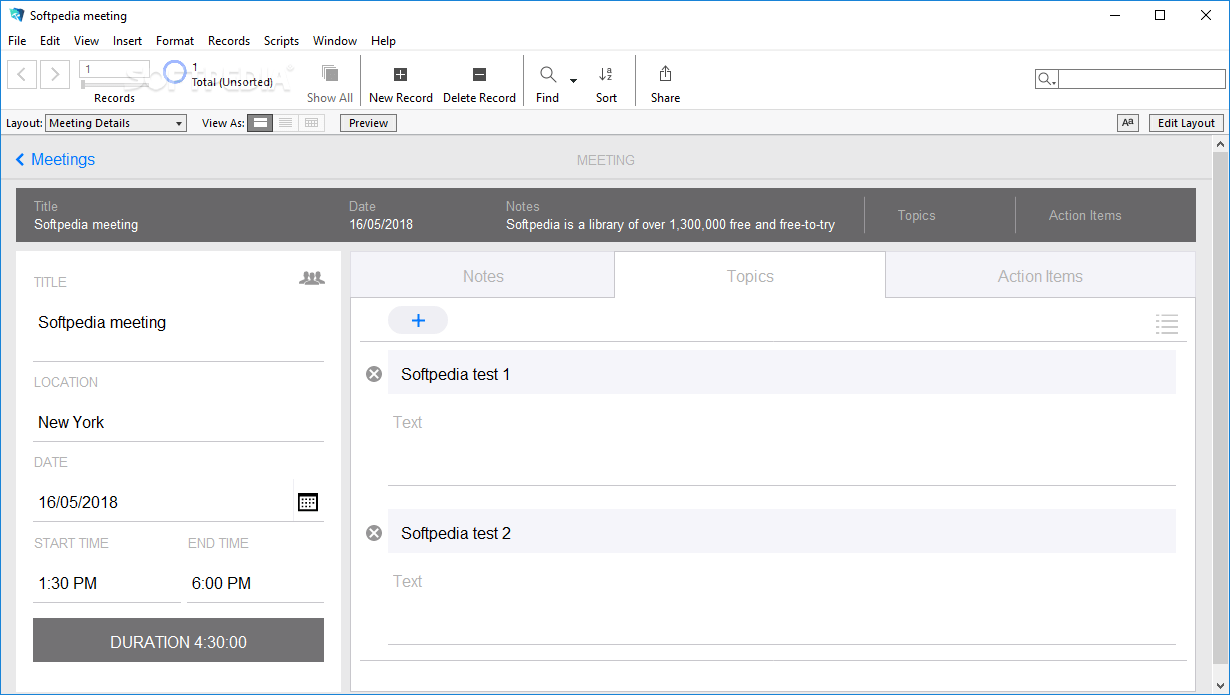
Task: Click the Date field 16/05/2018
Action: point(163,502)
